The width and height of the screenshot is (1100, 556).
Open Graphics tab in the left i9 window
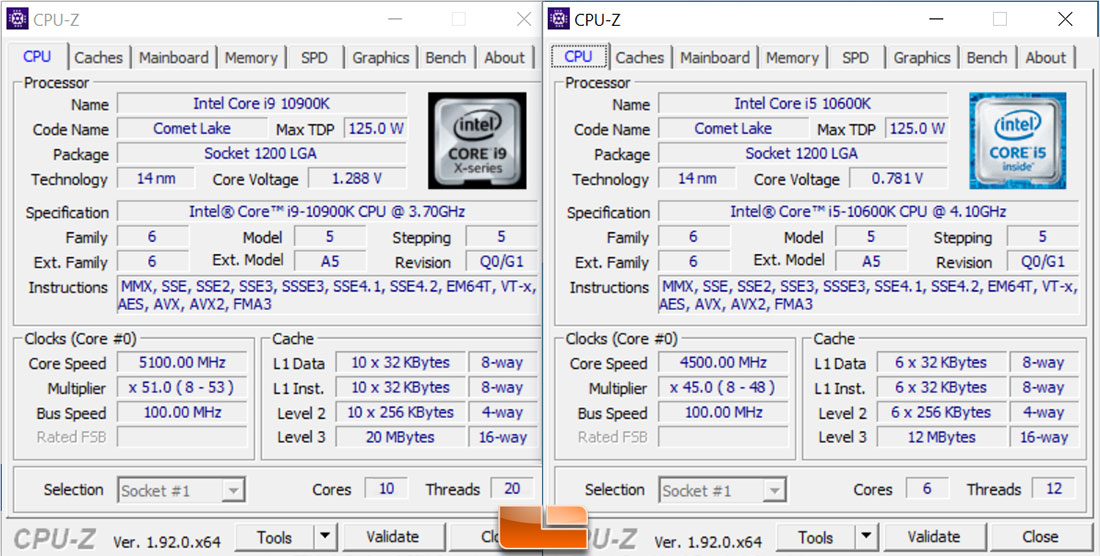tap(380, 57)
